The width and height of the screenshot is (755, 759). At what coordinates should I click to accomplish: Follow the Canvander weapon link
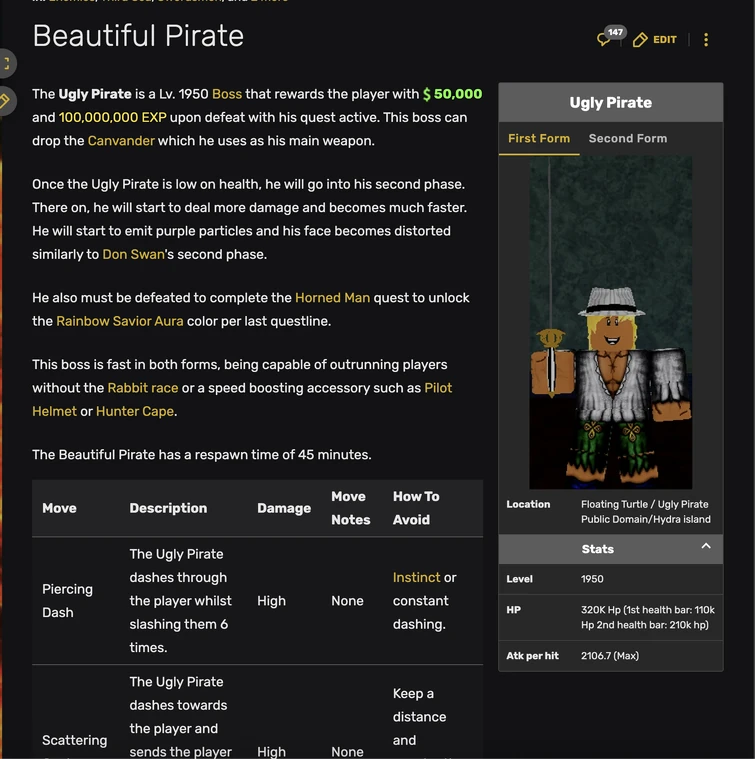[x=121, y=141]
